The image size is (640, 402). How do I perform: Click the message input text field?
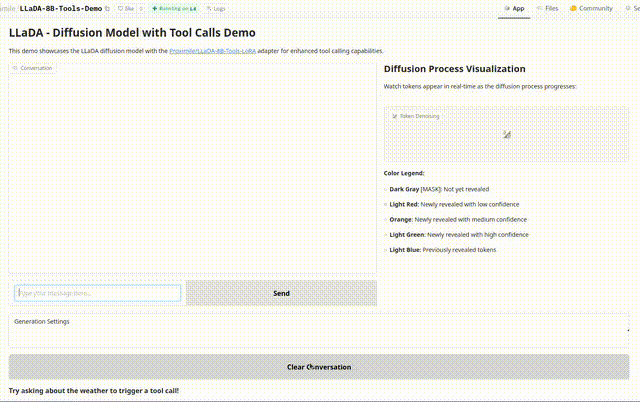click(98, 293)
